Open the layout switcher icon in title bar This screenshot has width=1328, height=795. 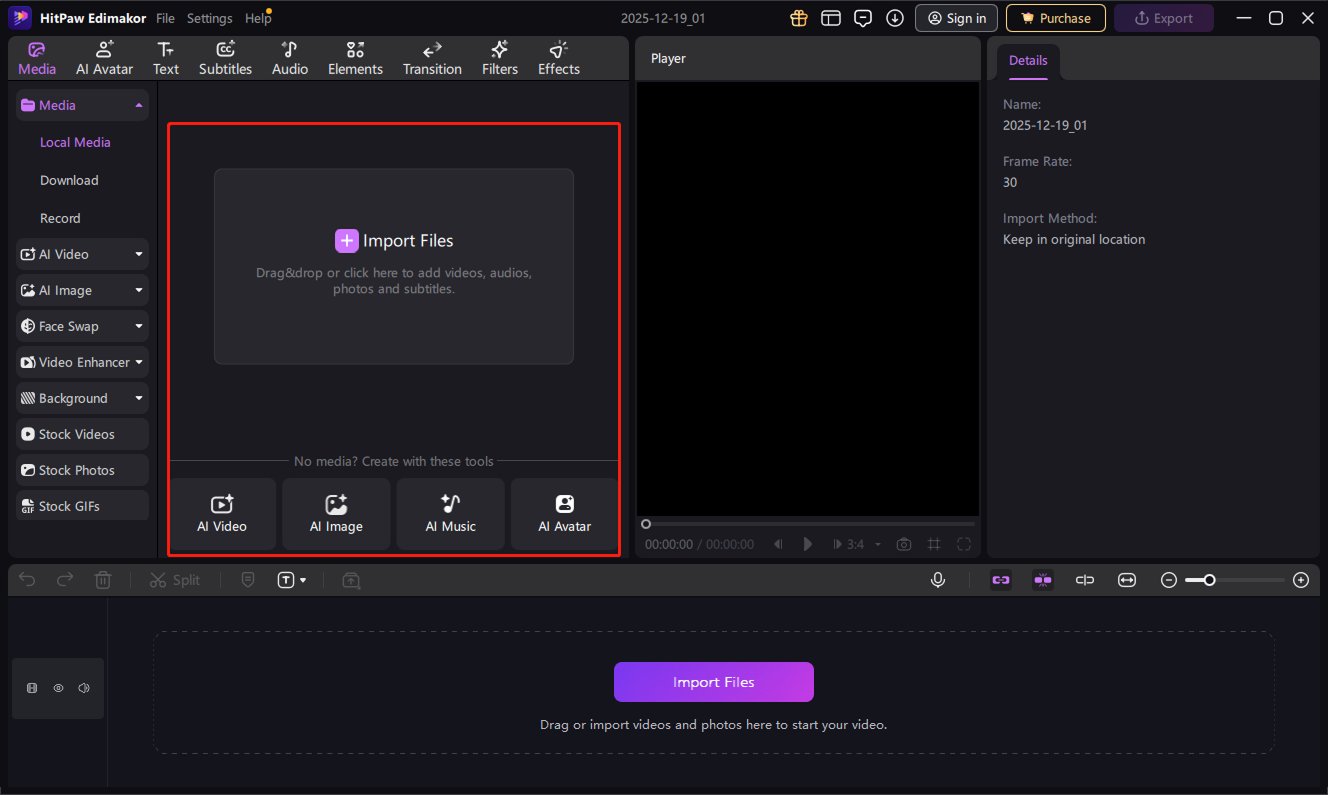[831, 18]
